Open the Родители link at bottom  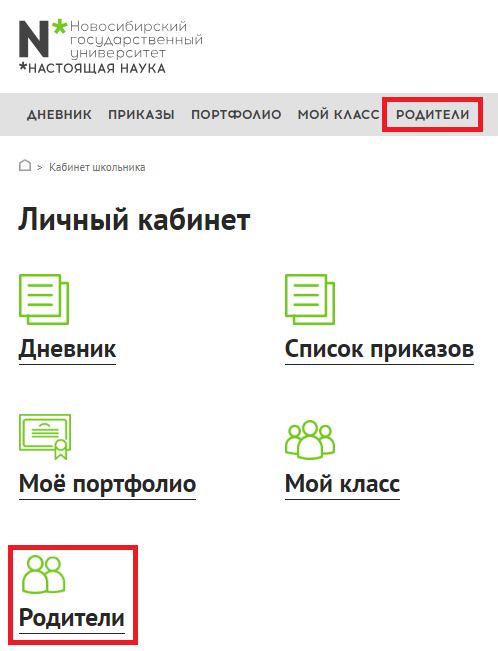click(x=72, y=619)
